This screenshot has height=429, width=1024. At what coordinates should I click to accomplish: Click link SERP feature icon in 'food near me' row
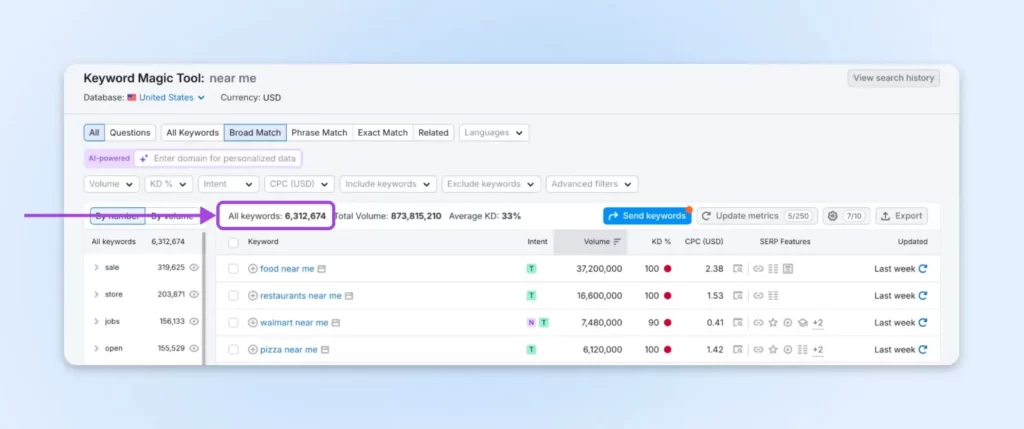(x=758, y=268)
